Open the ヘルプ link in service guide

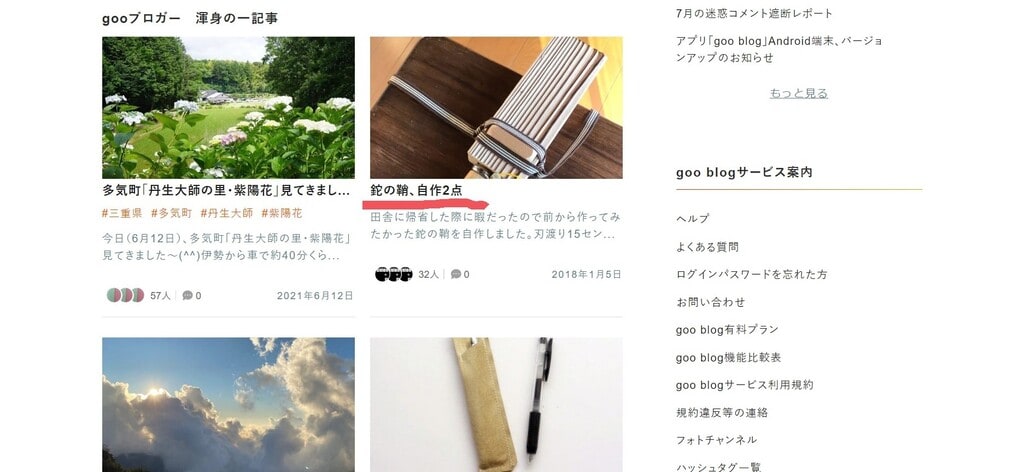[x=693, y=219]
